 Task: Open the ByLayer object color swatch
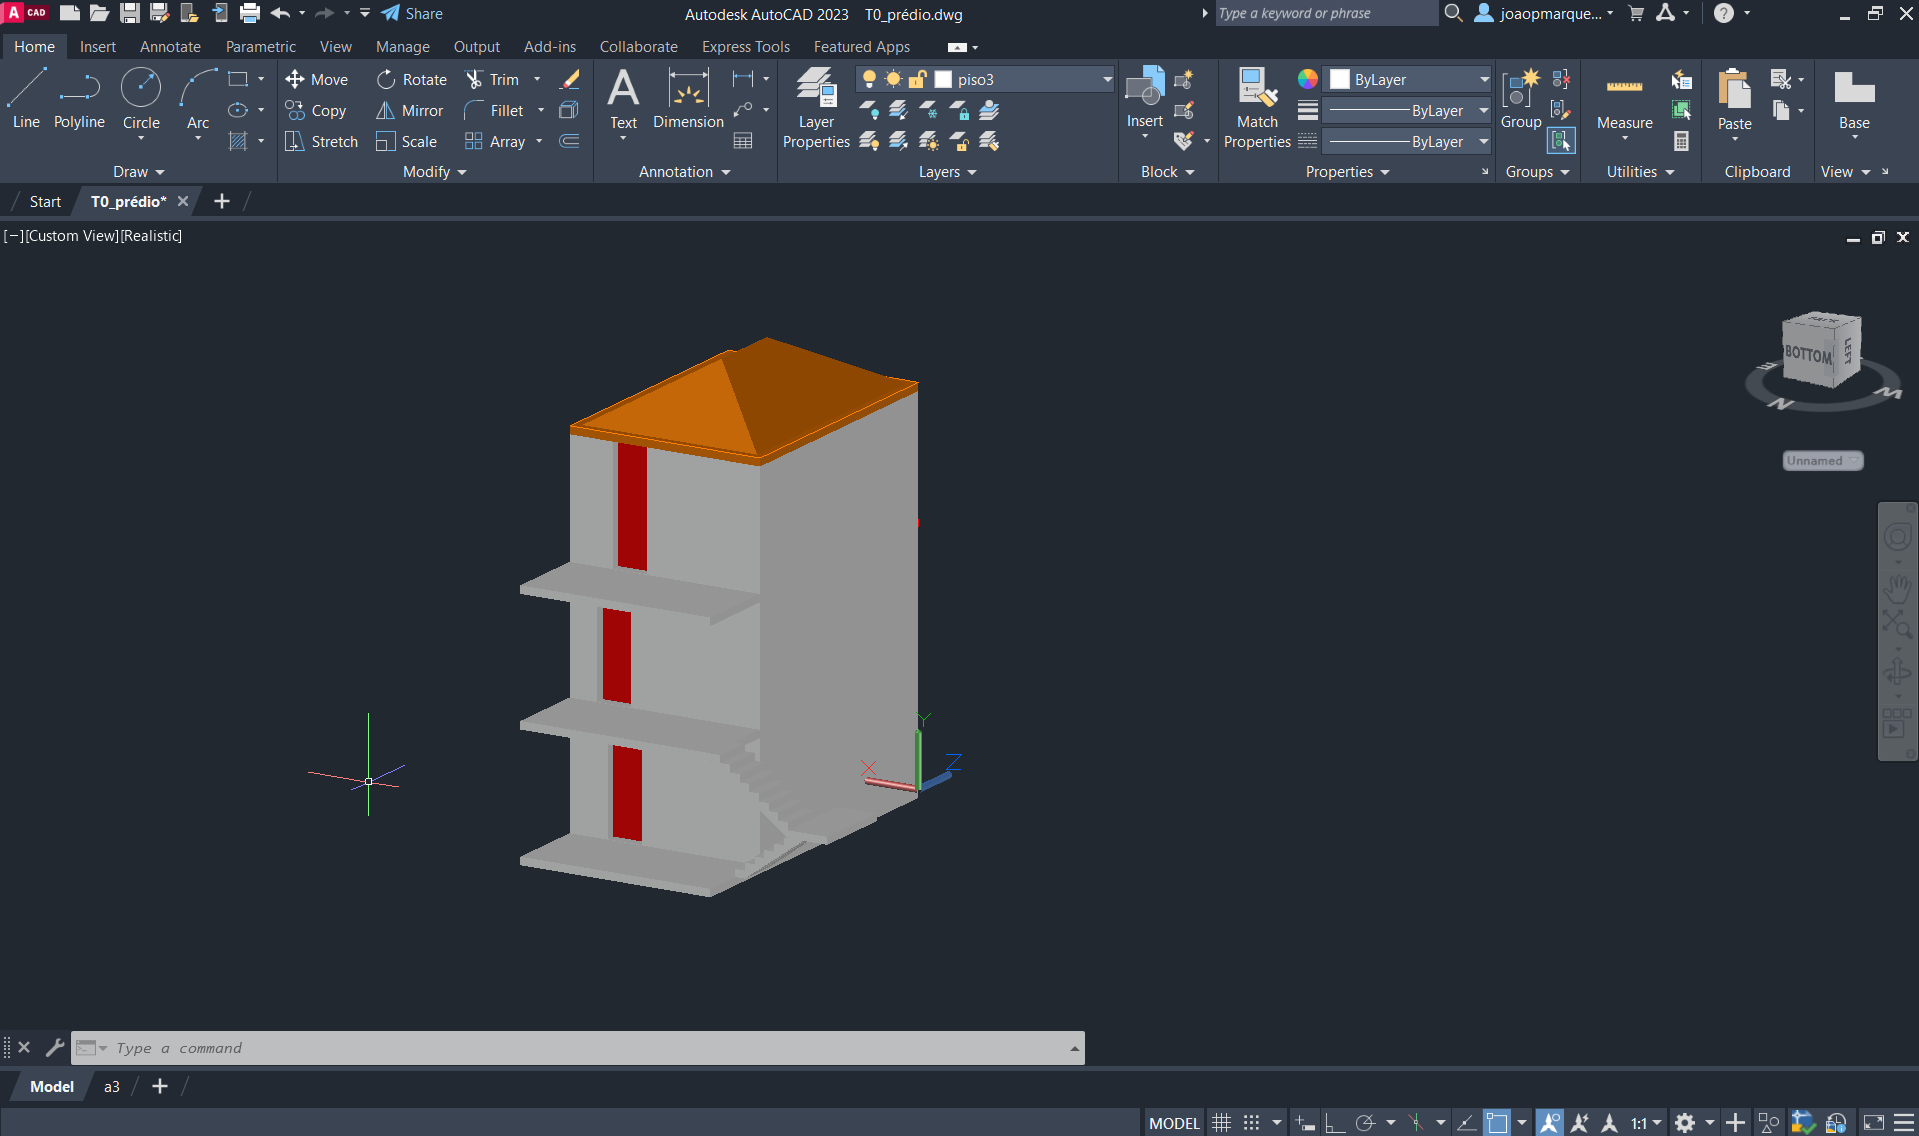pos(1340,80)
